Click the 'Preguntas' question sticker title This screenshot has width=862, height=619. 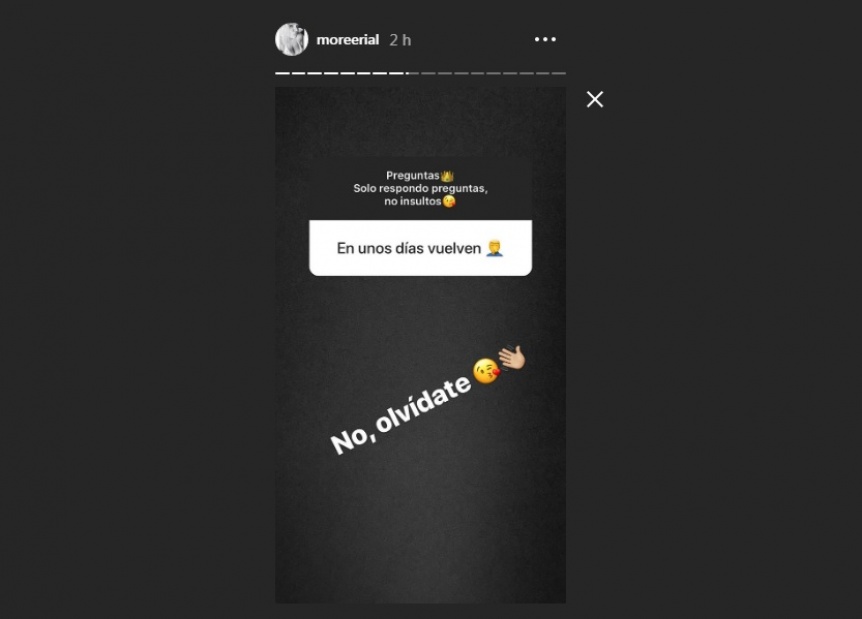click(413, 175)
